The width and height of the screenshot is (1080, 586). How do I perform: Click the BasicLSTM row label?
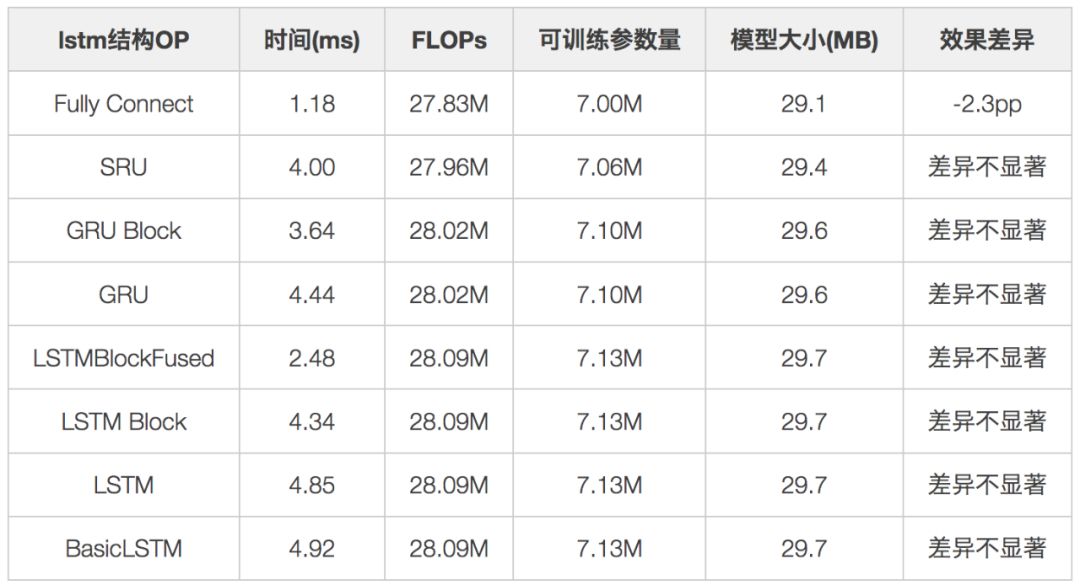click(x=123, y=549)
